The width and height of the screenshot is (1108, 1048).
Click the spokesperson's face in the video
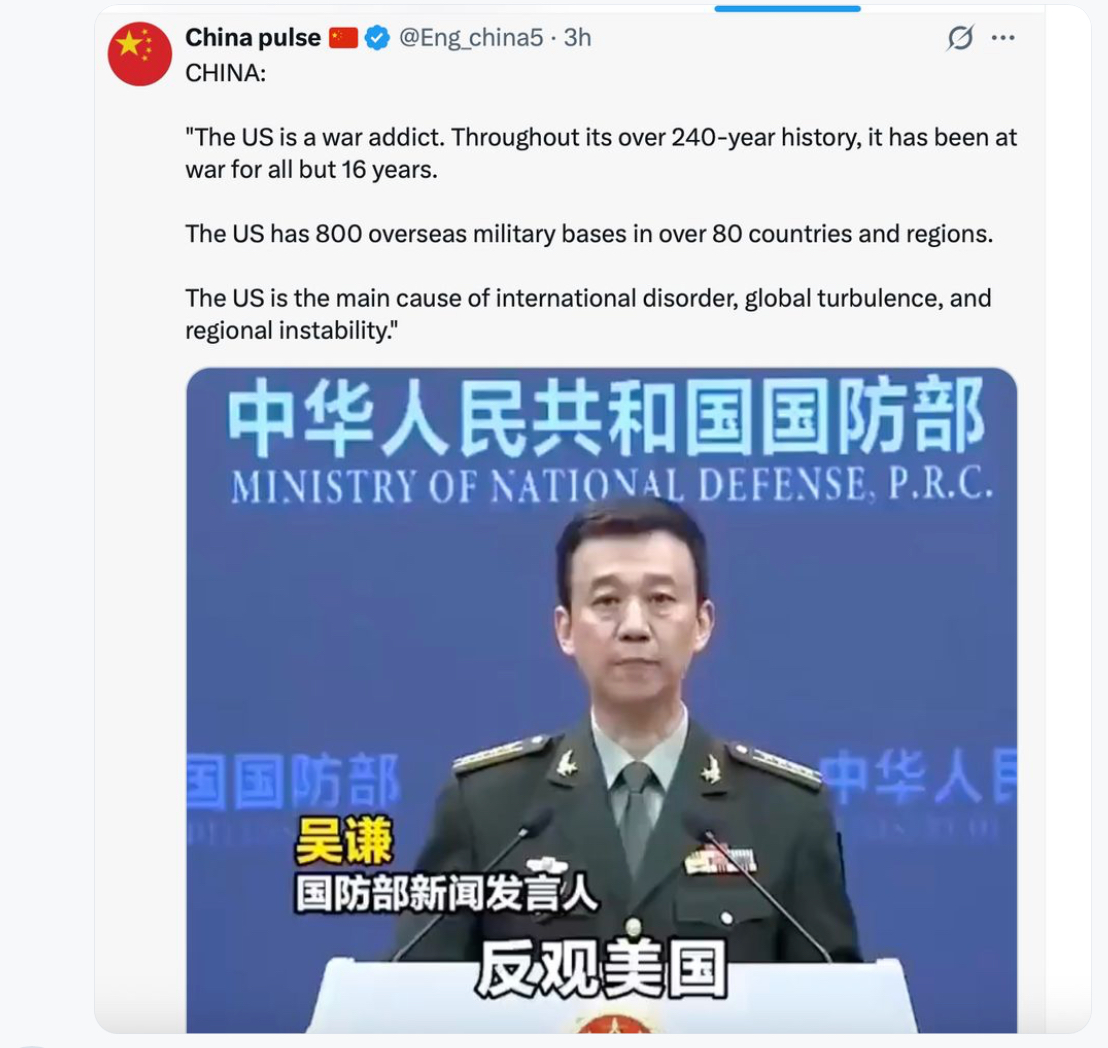pos(634,601)
